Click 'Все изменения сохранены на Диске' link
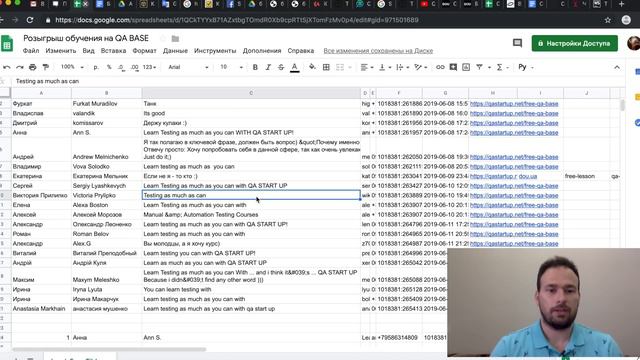 (378, 51)
